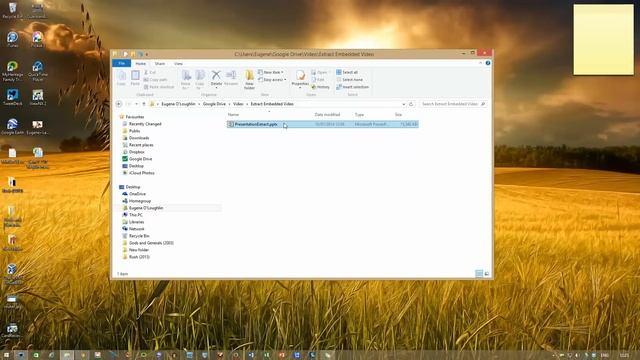The image size is (640, 360).
Task: Open Dropbox in the navigation pane
Action: [136, 152]
